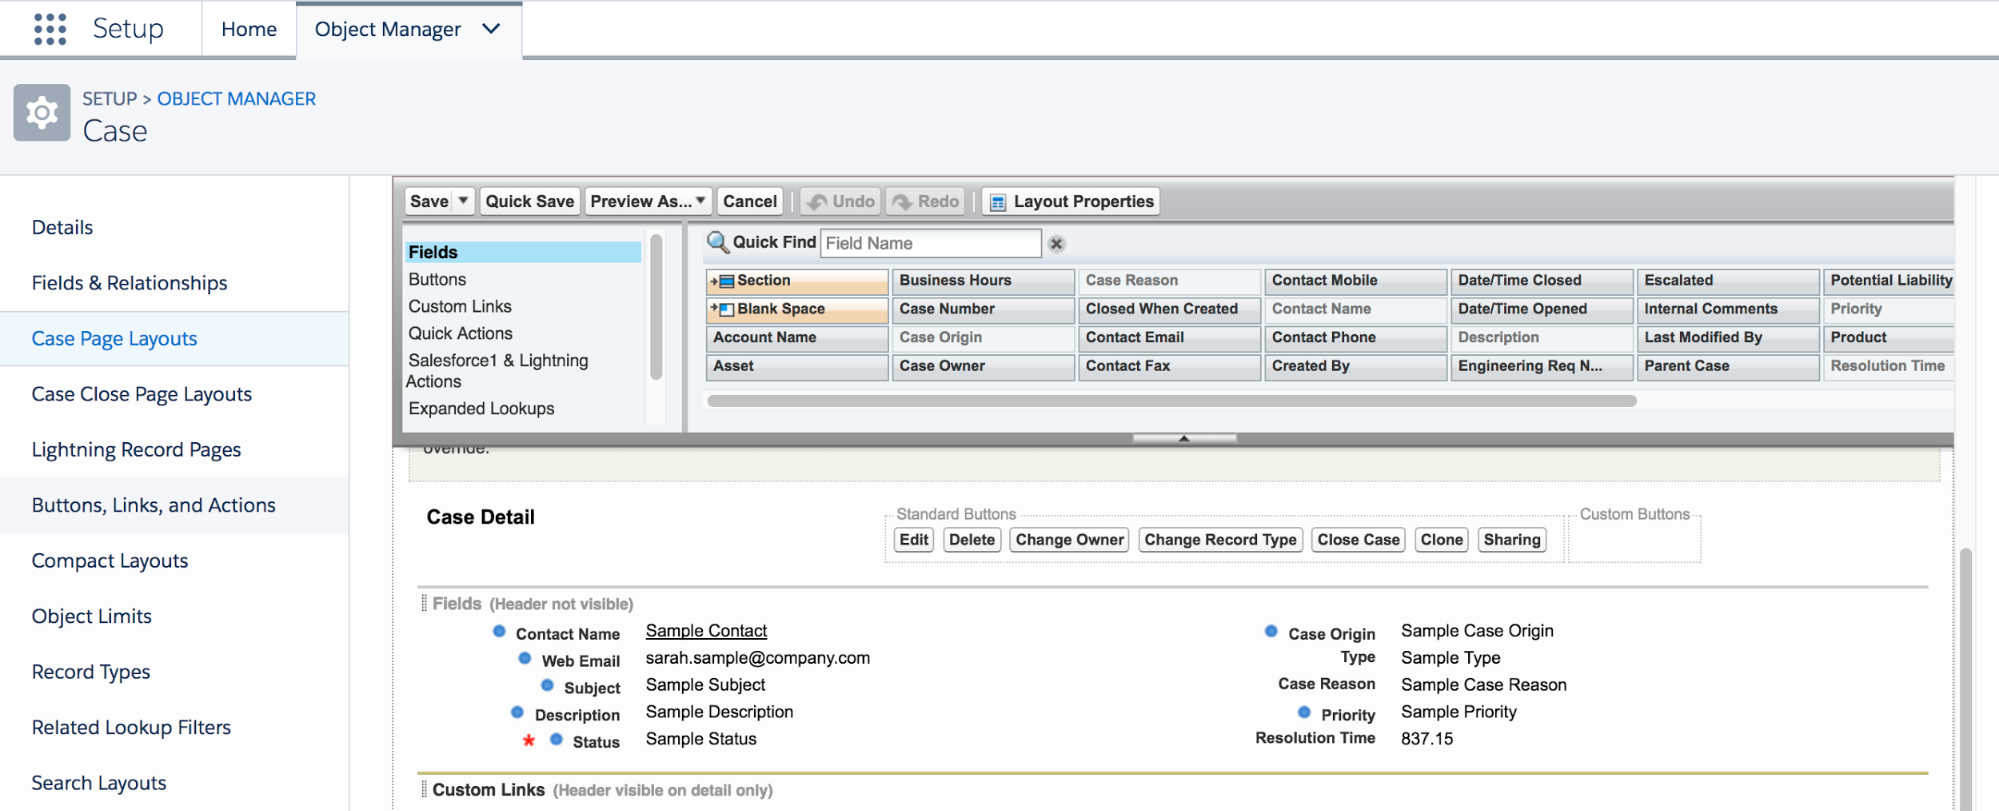Select the Business Hours palette field
Viewport: 1999px width, 811px height.
[983, 281]
